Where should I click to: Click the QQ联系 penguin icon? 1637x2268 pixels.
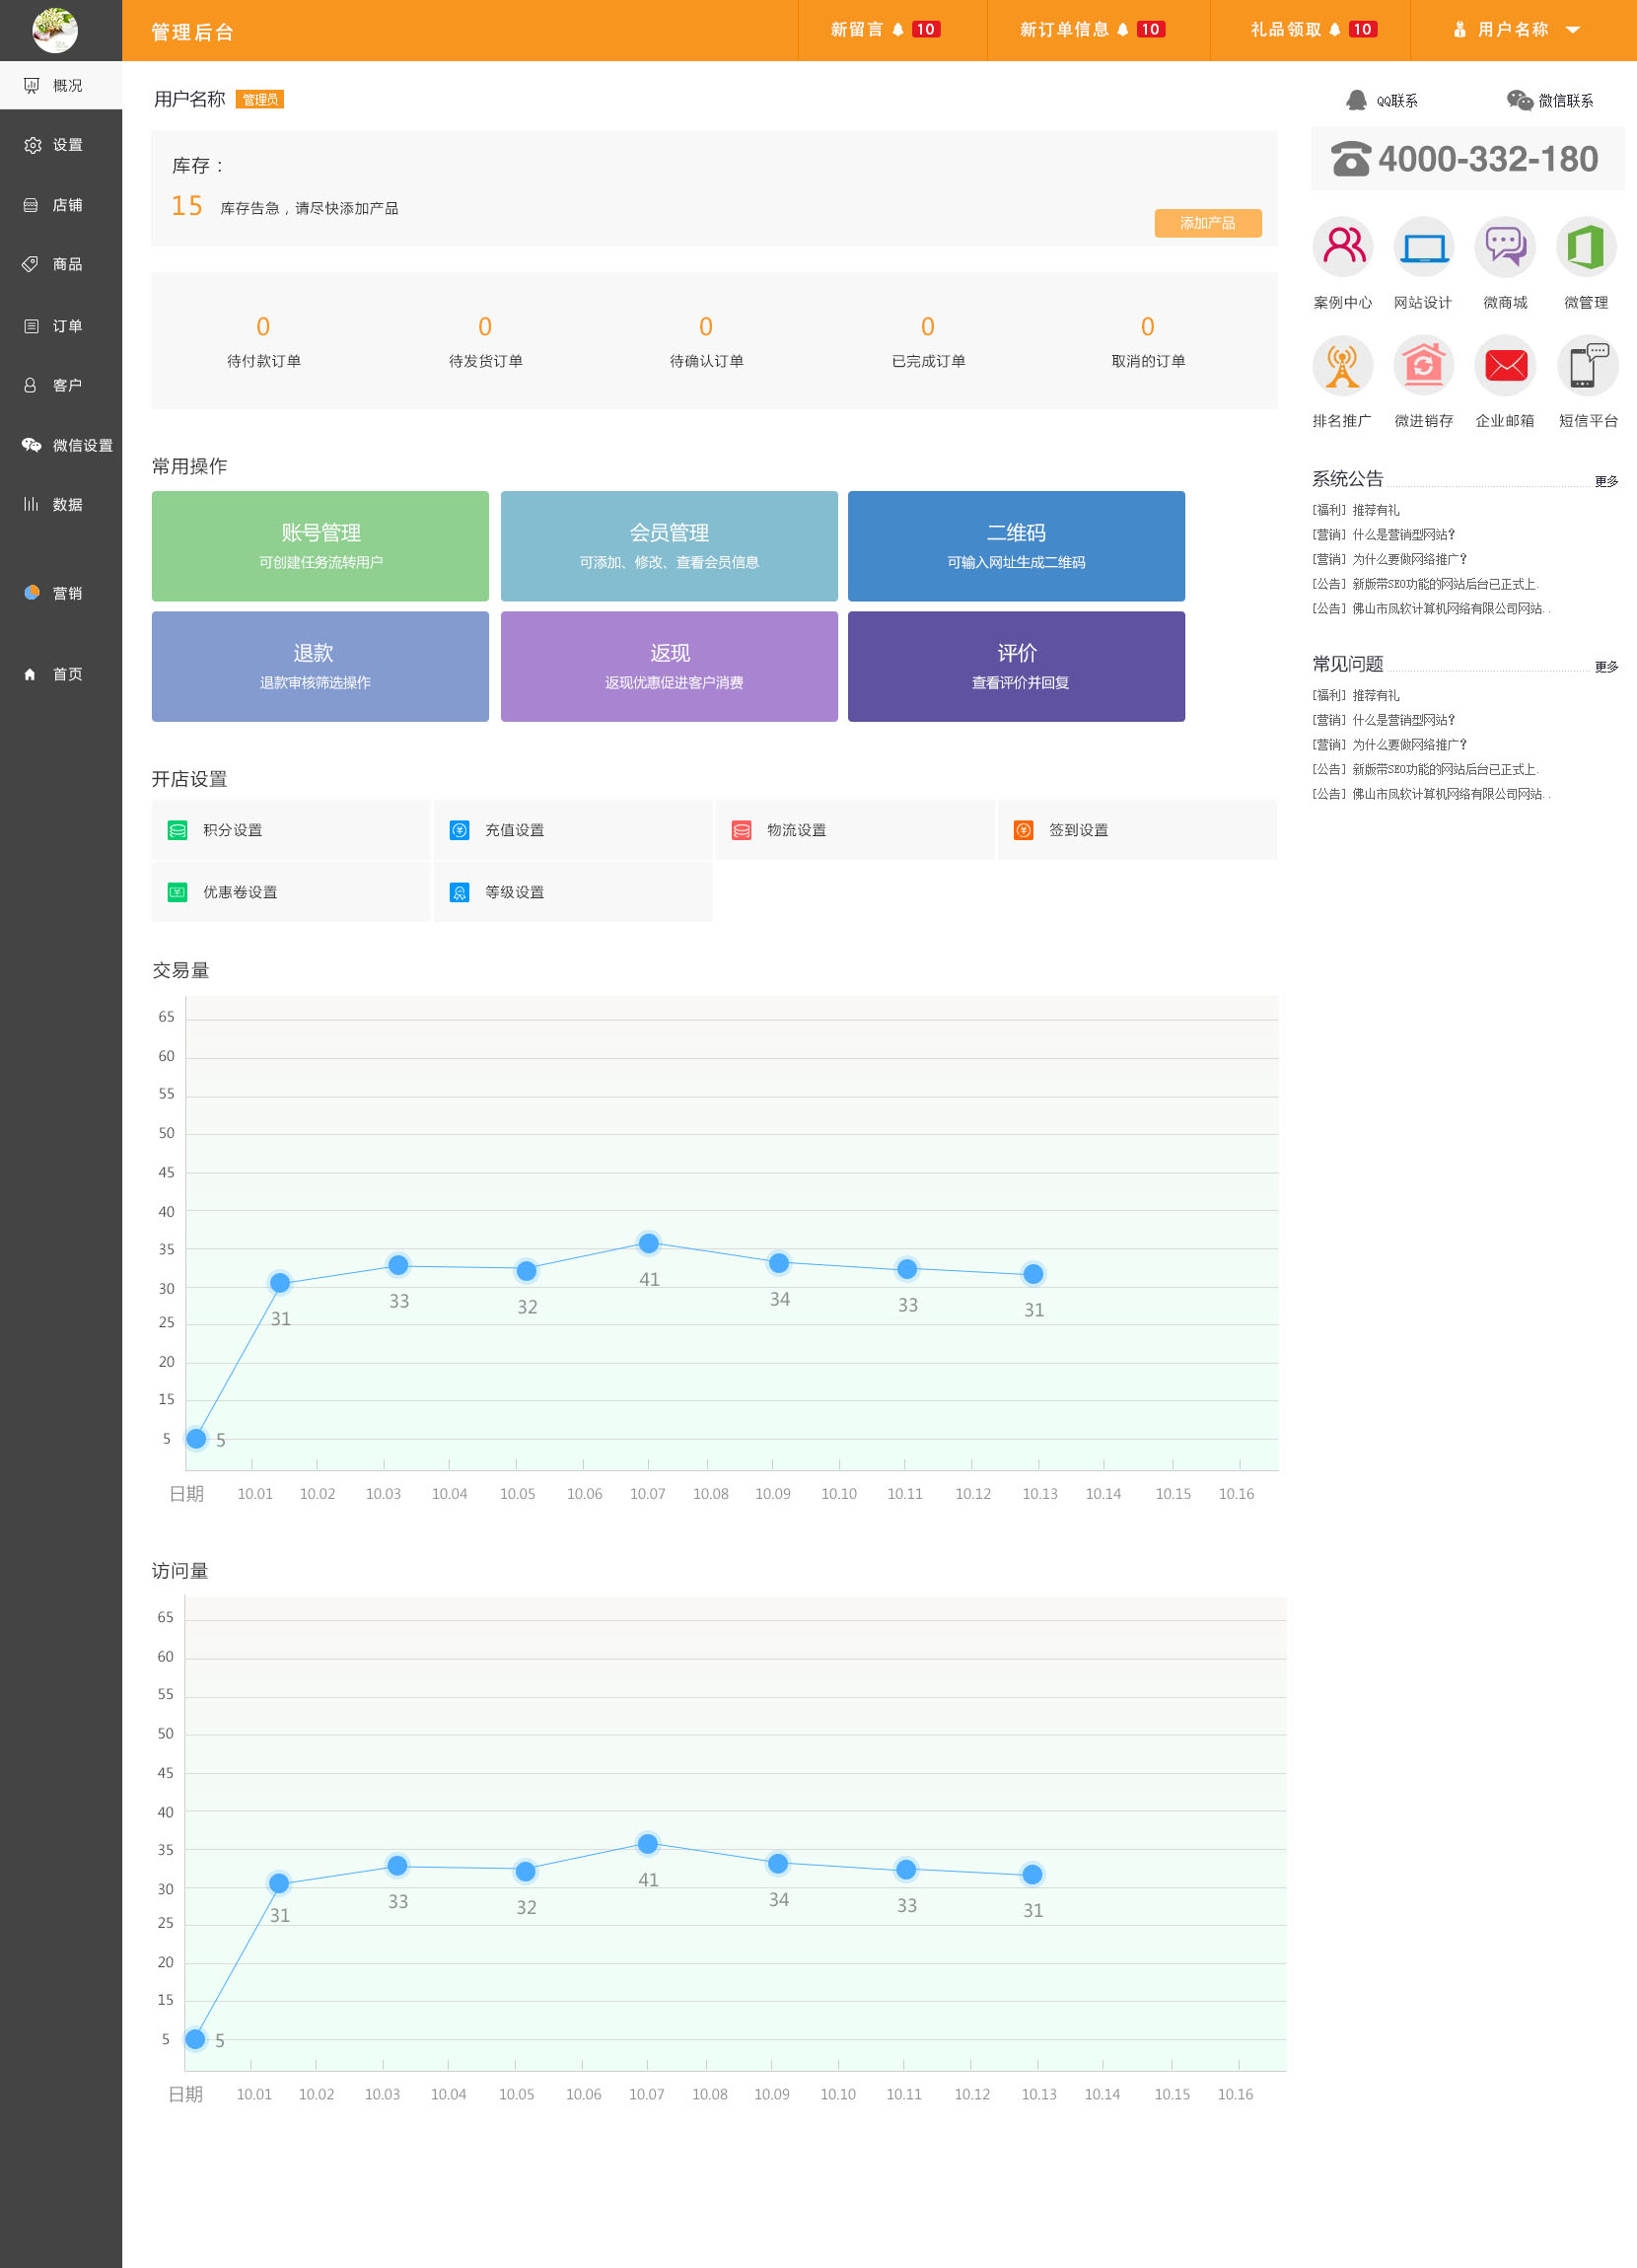click(1356, 100)
